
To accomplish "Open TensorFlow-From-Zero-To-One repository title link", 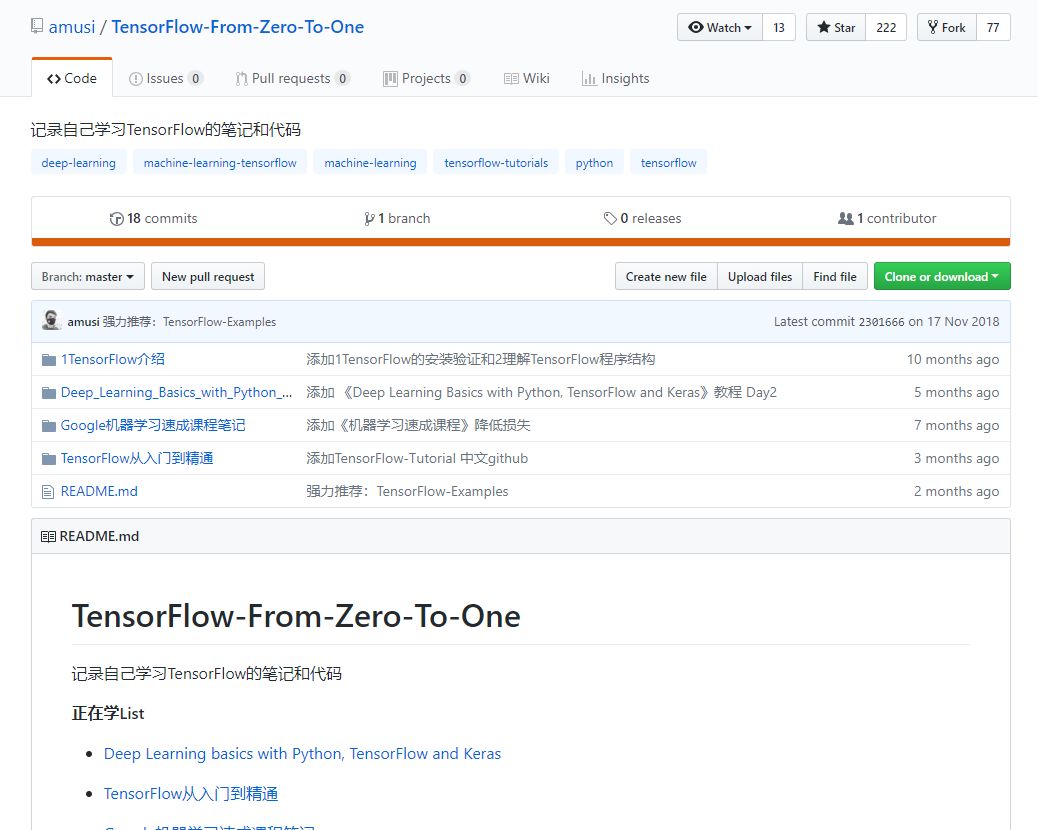I will pos(238,27).
